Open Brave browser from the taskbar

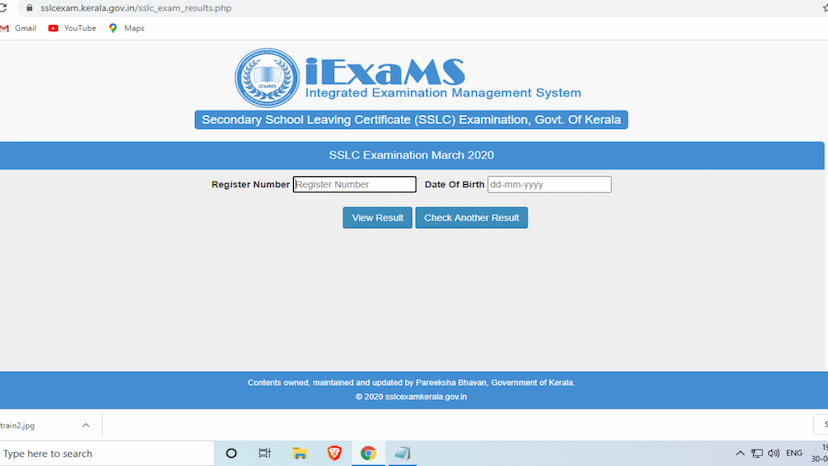(x=334, y=453)
